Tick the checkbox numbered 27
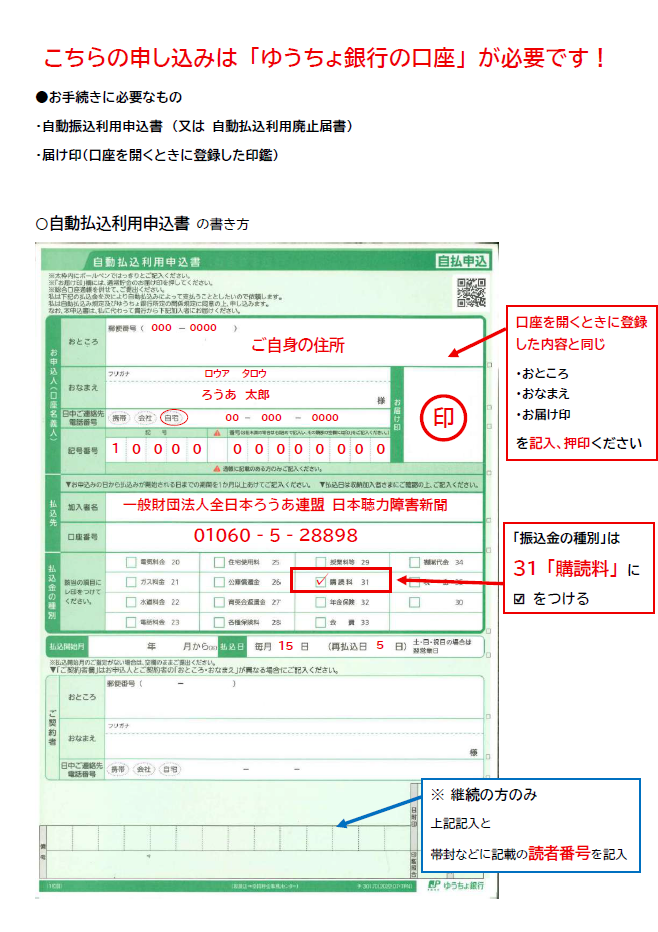 [219, 602]
